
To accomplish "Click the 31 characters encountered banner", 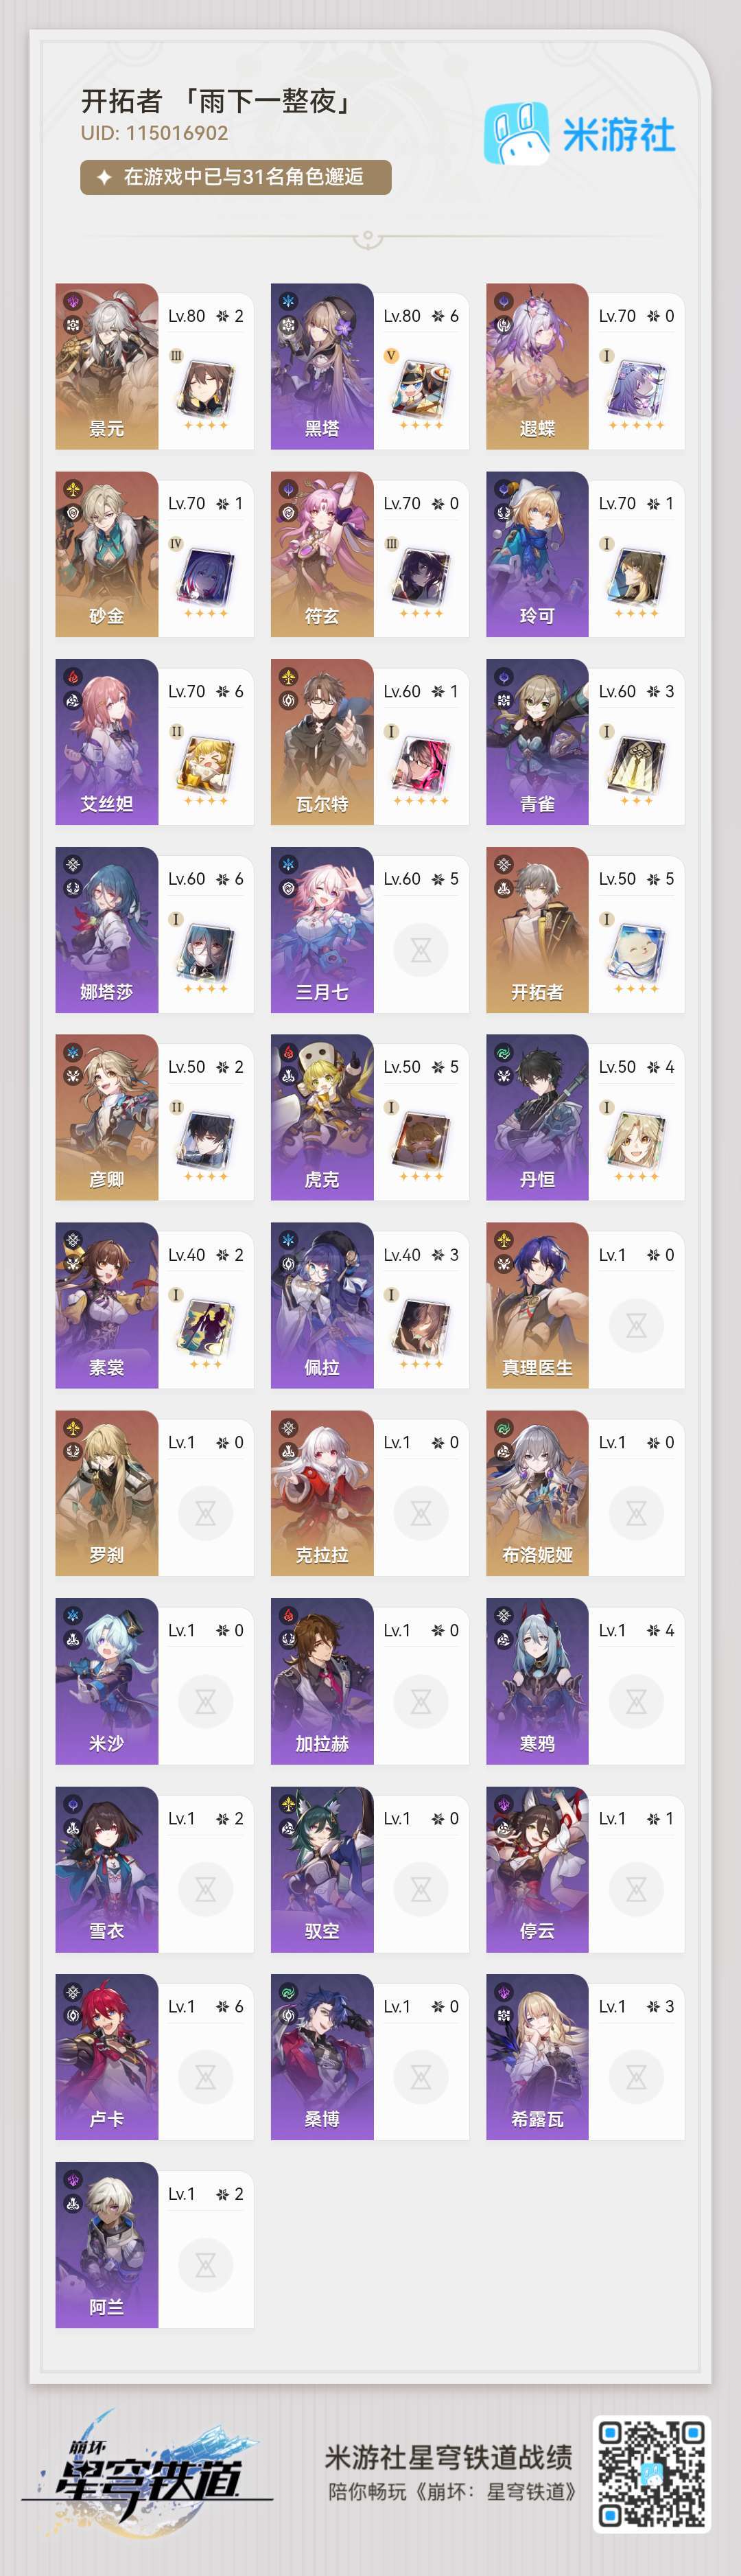I will tap(235, 177).
